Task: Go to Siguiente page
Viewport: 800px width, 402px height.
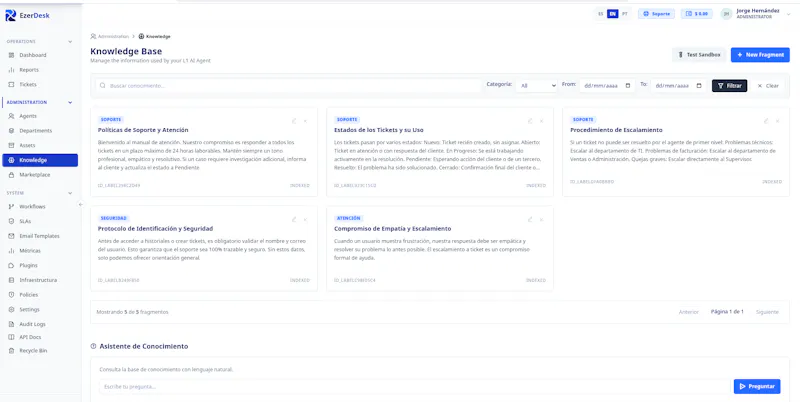Action: 767,312
